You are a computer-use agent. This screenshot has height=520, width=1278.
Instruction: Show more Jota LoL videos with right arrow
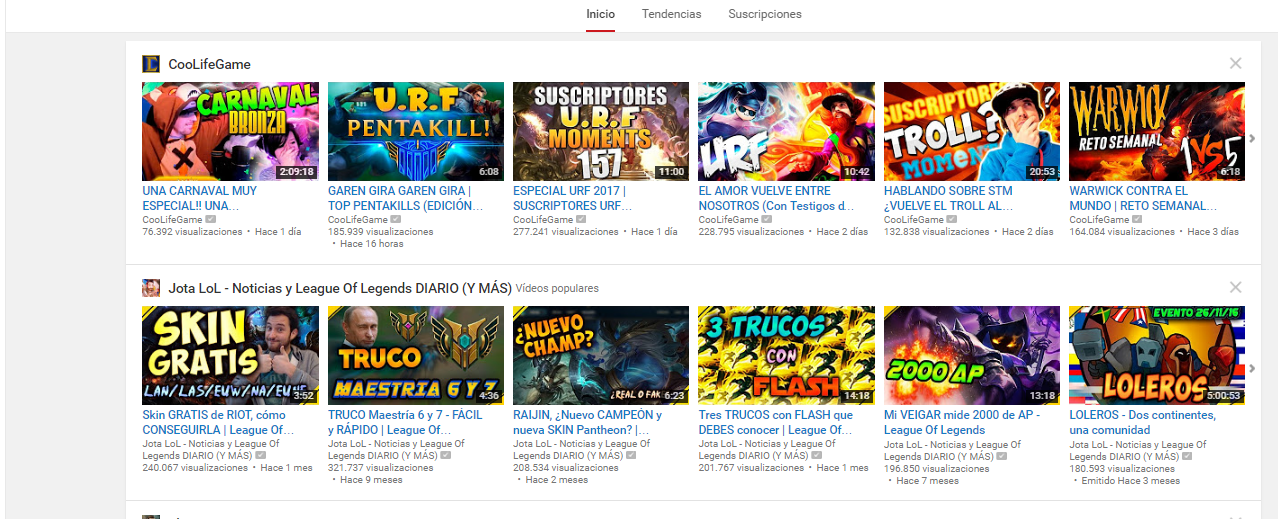[1251, 368]
